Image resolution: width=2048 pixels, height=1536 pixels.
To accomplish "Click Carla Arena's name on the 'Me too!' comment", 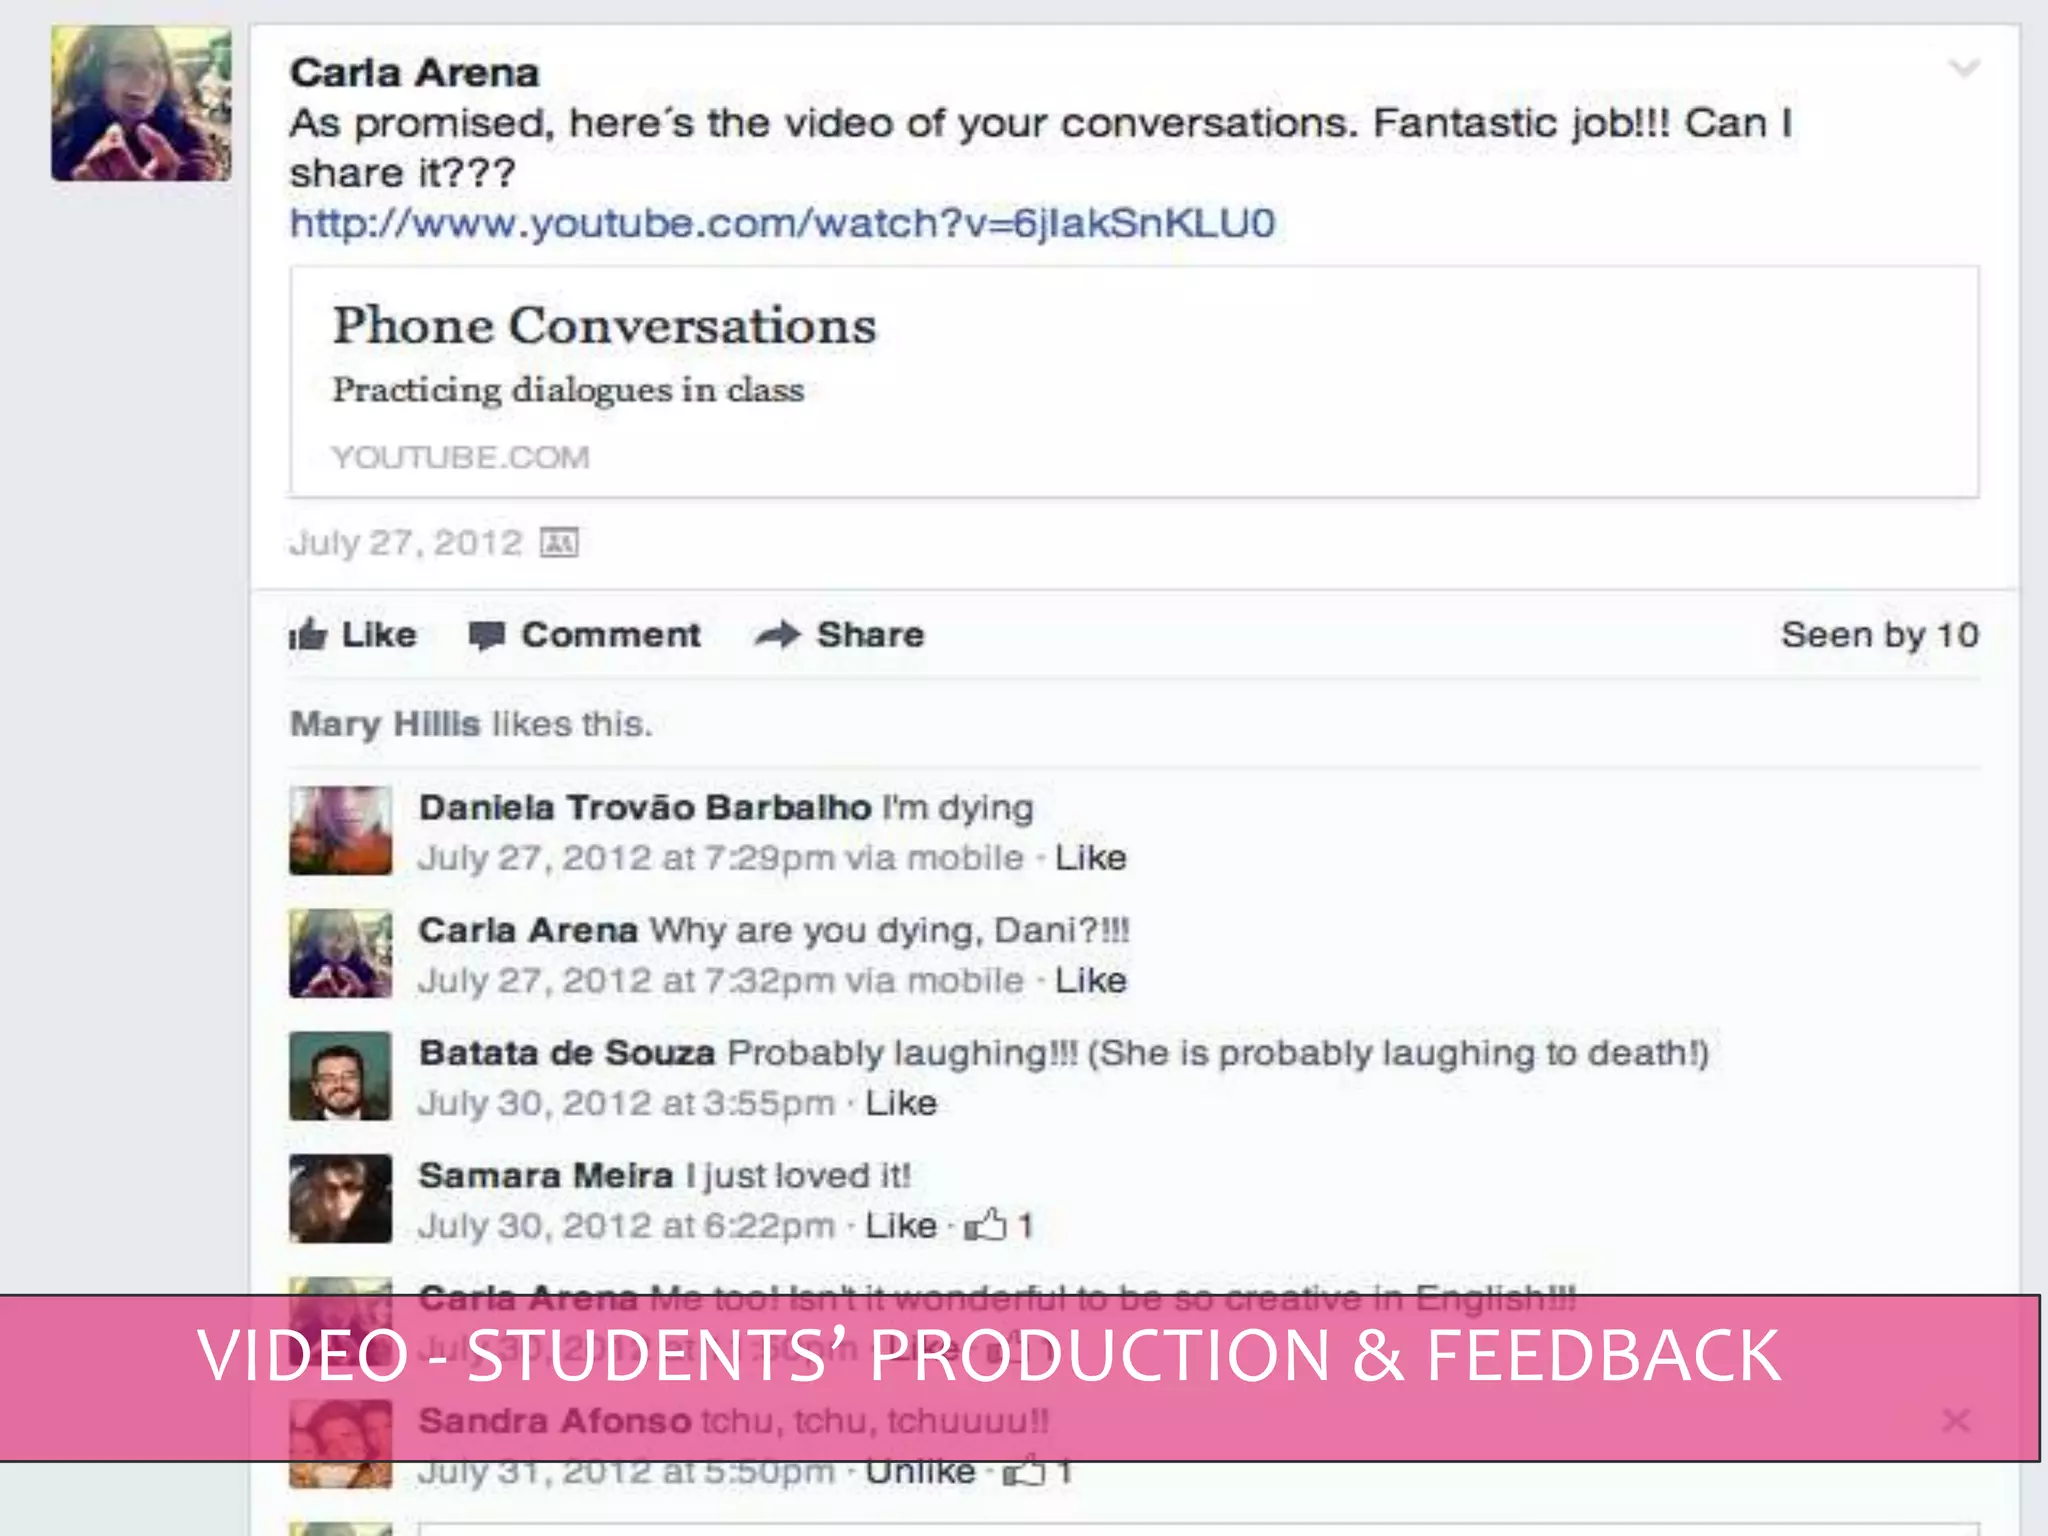I will coord(528,1298).
